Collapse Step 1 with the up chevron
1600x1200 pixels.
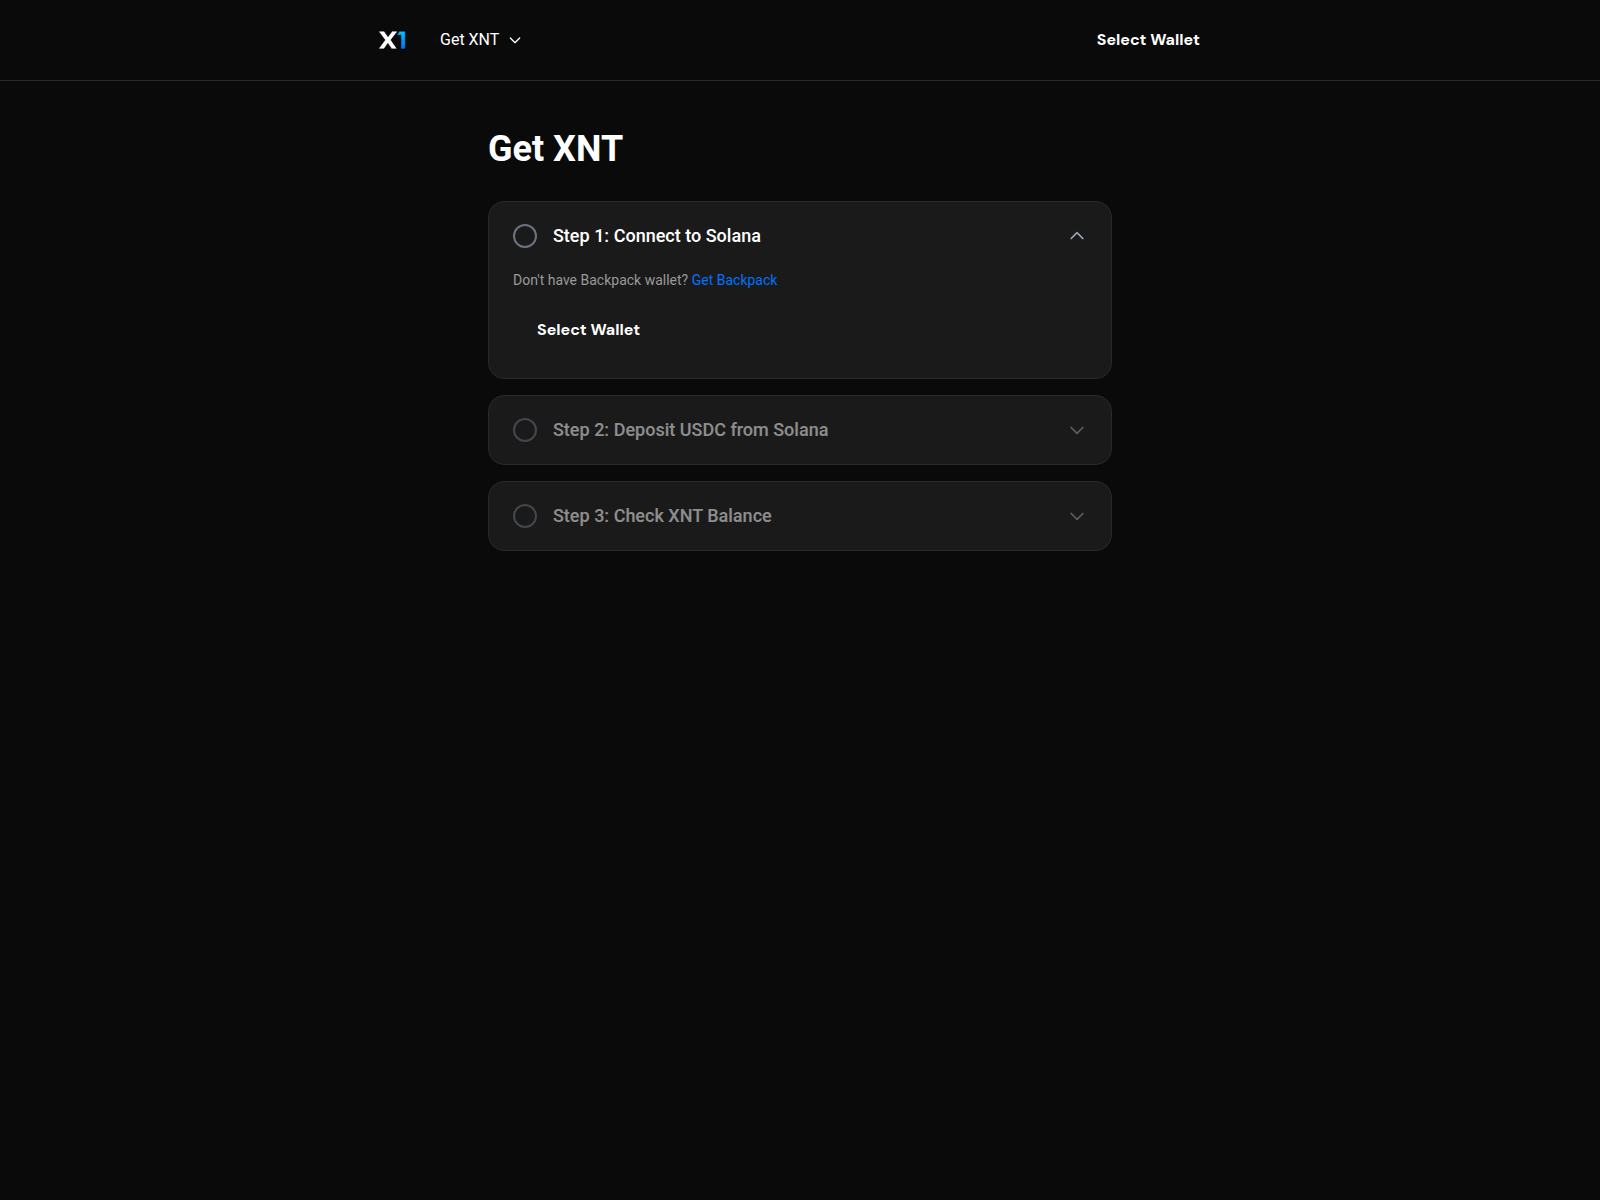pyautogui.click(x=1077, y=236)
